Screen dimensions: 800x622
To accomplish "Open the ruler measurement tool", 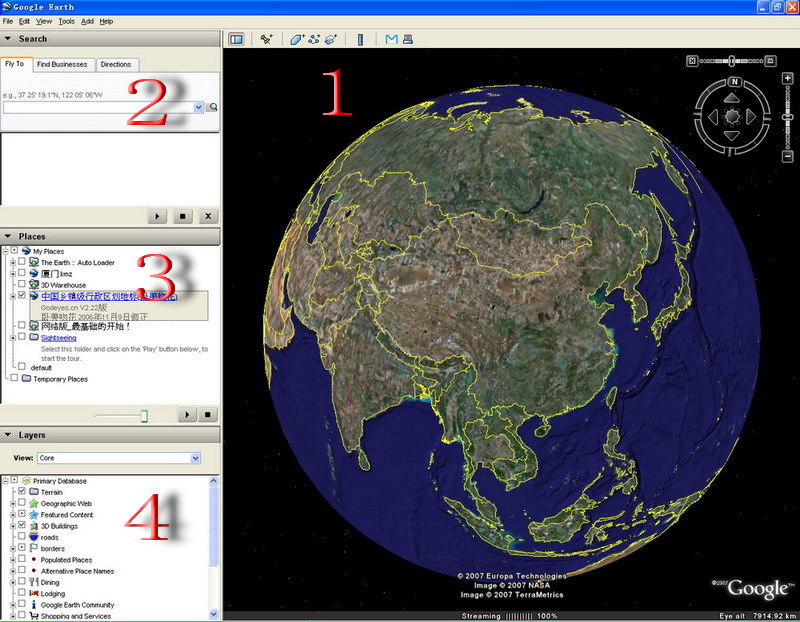I will point(360,40).
